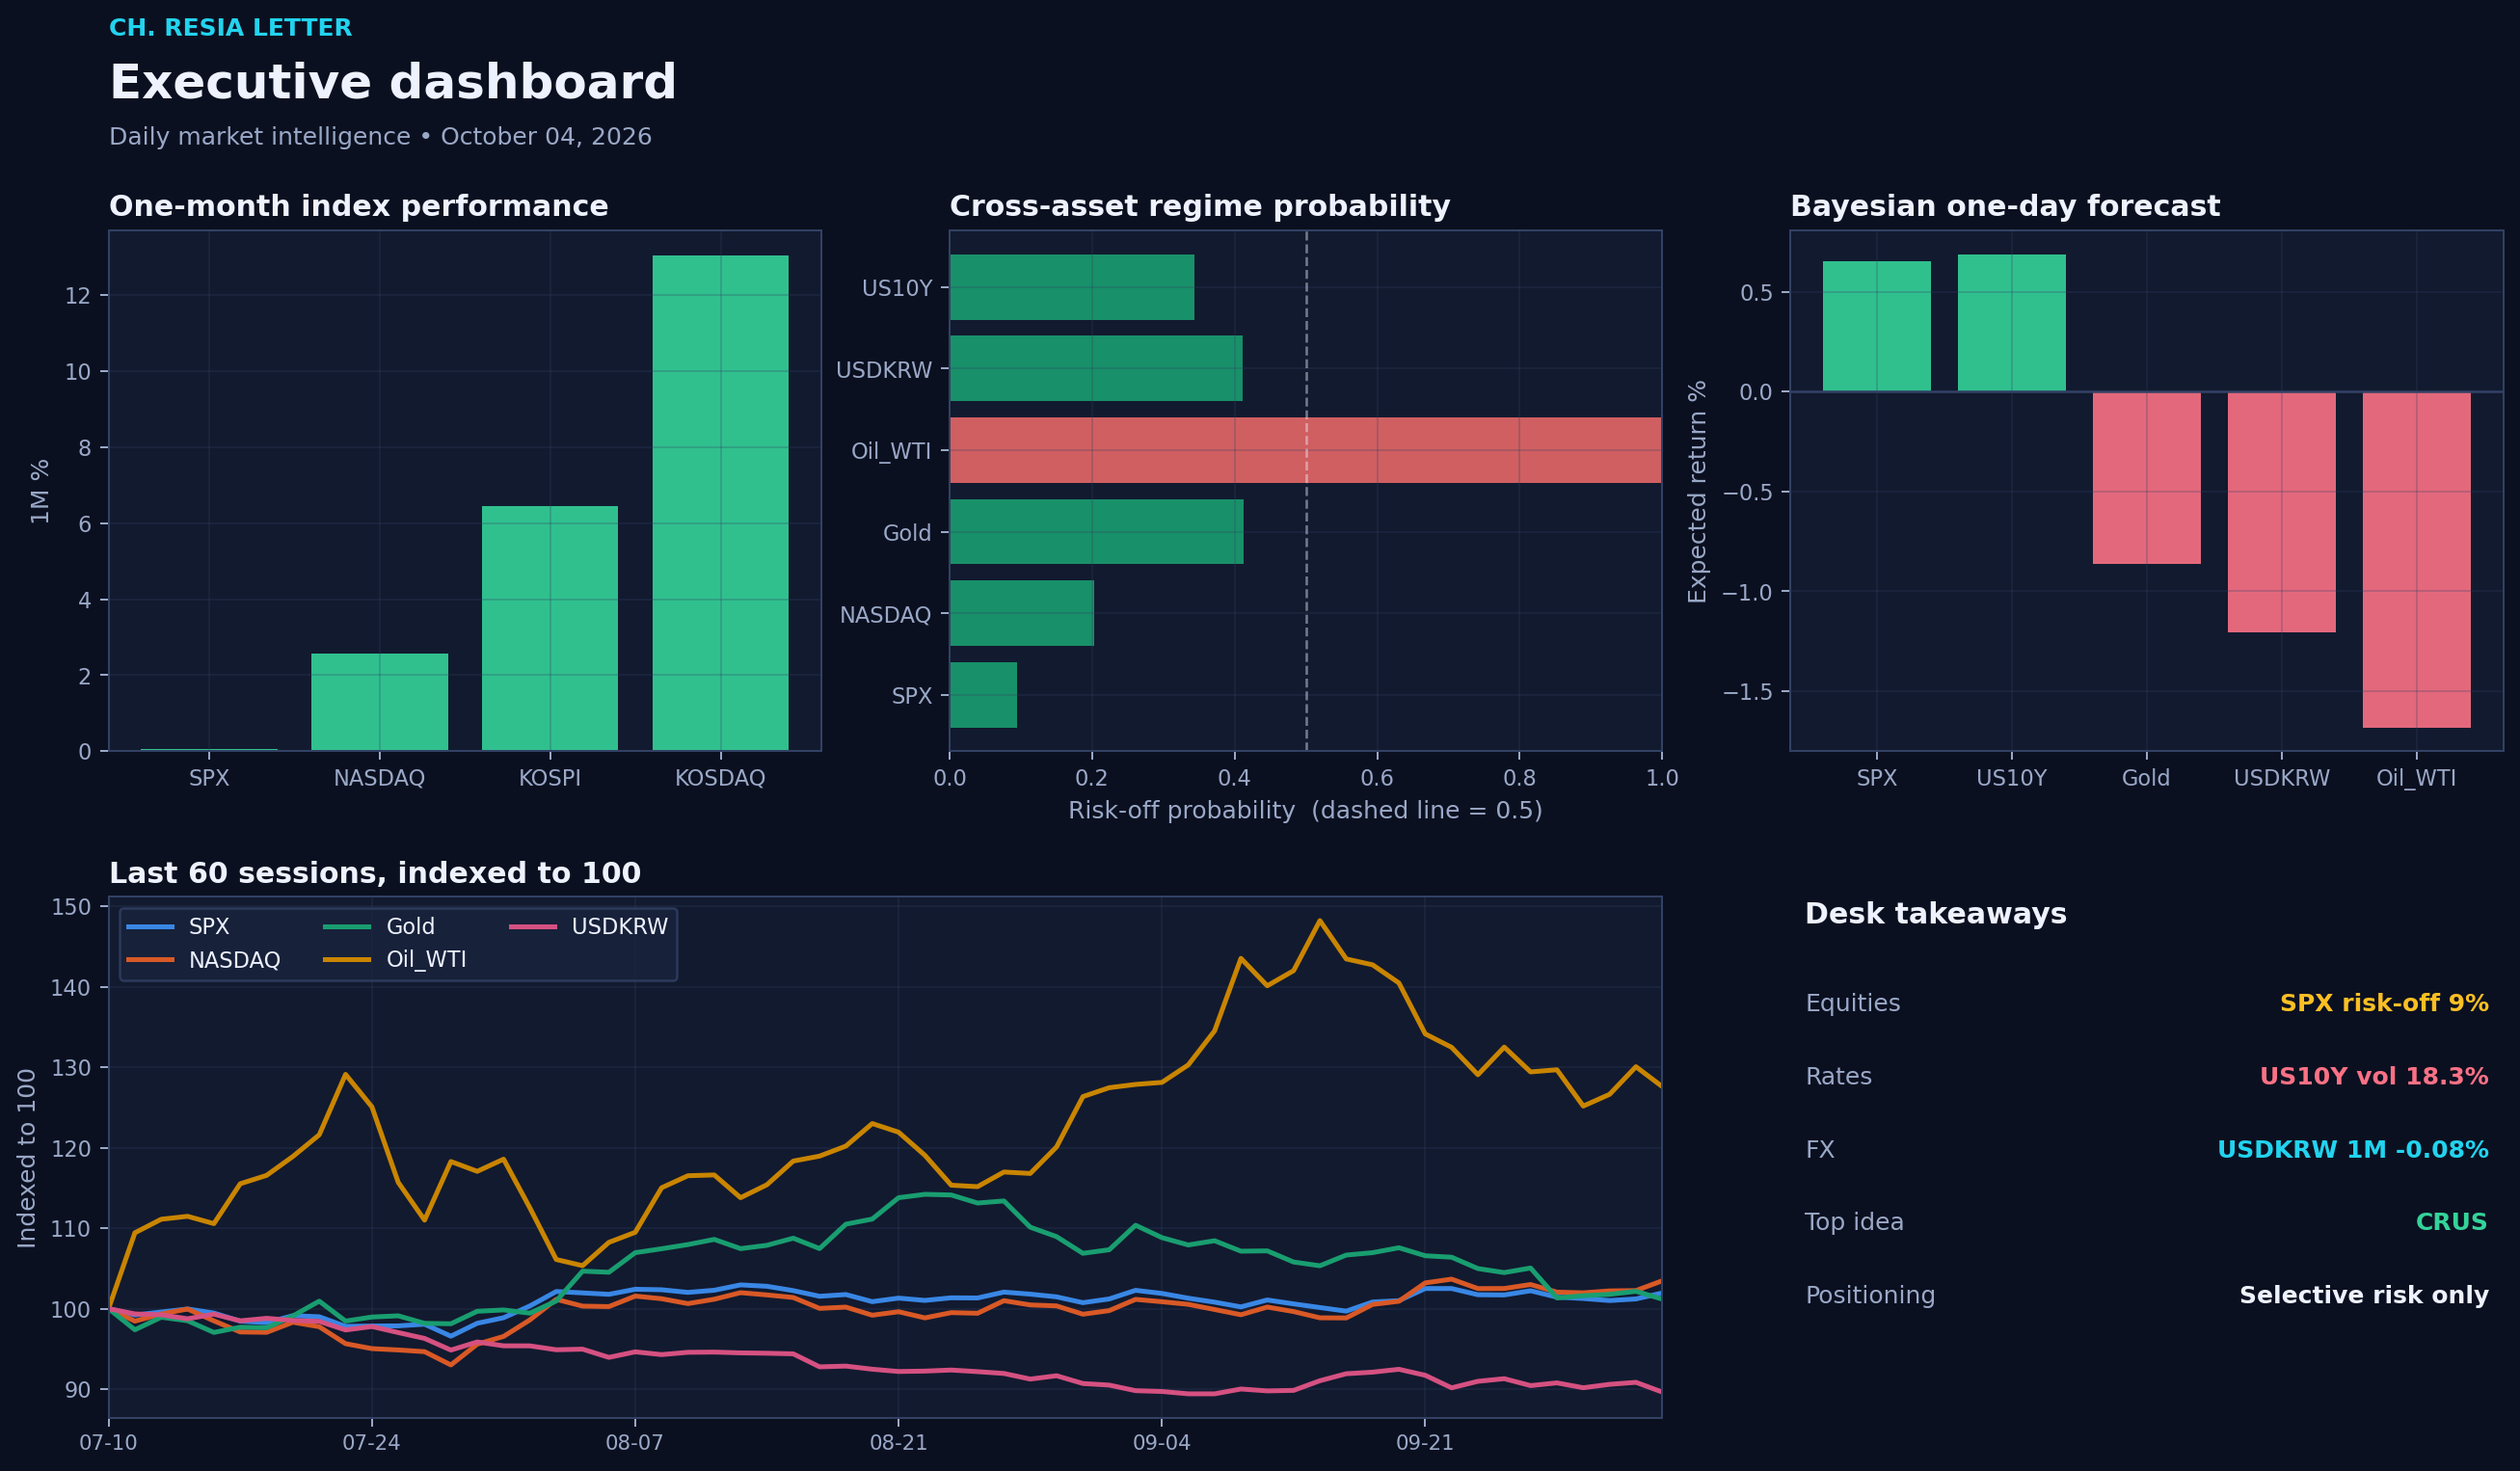Click 'SPX risk-off 9%' takeaway value
This screenshot has height=1471, width=2520.
2384,1003
